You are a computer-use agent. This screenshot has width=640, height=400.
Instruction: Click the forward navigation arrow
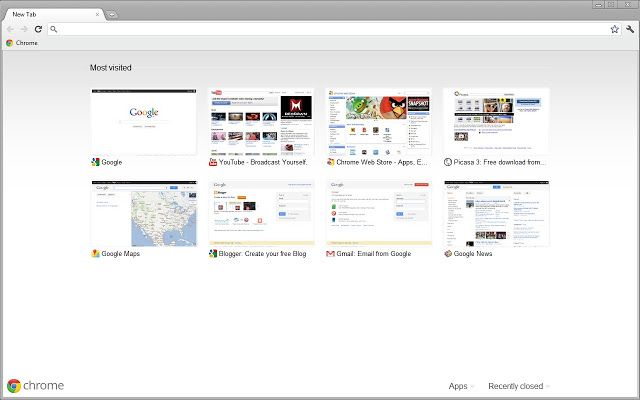coord(24,29)
